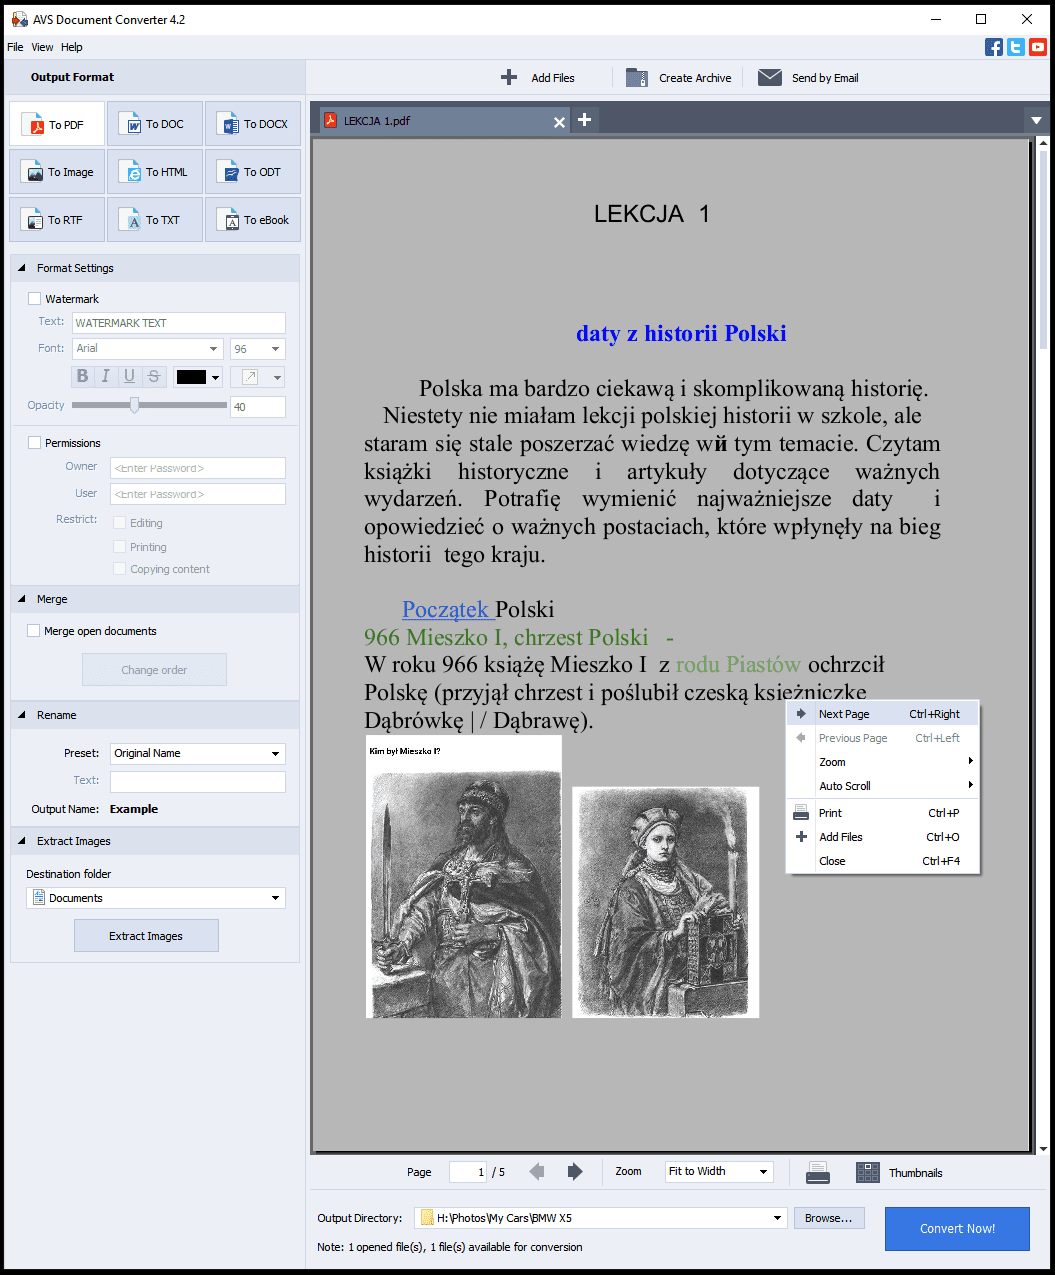Screen dimensions: 1055x1275
Task: Click Create Archive toolbar icon
Action: pos(637,78)
